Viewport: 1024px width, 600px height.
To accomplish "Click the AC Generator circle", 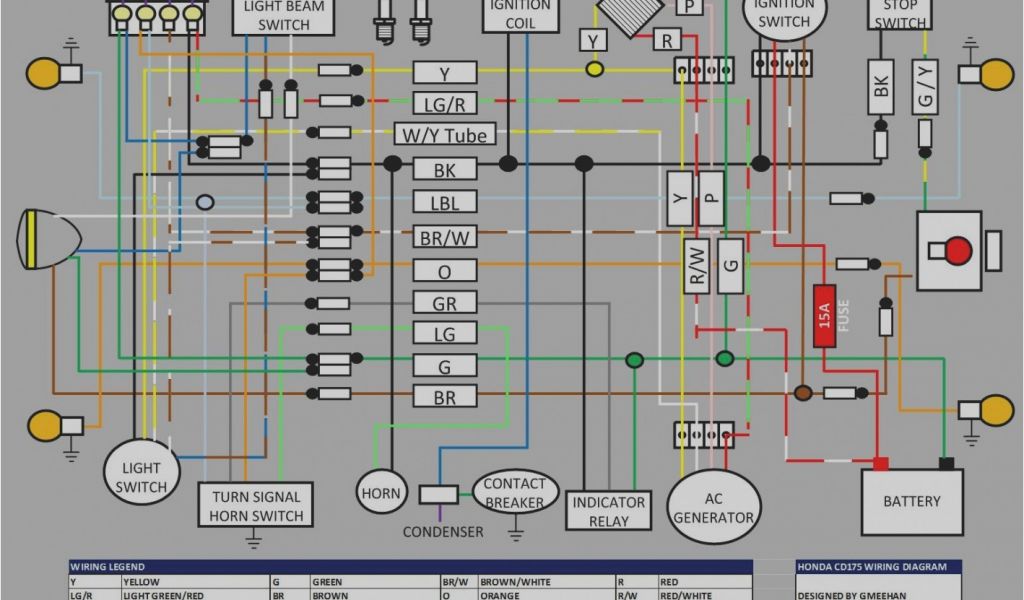I will point(713,506).
